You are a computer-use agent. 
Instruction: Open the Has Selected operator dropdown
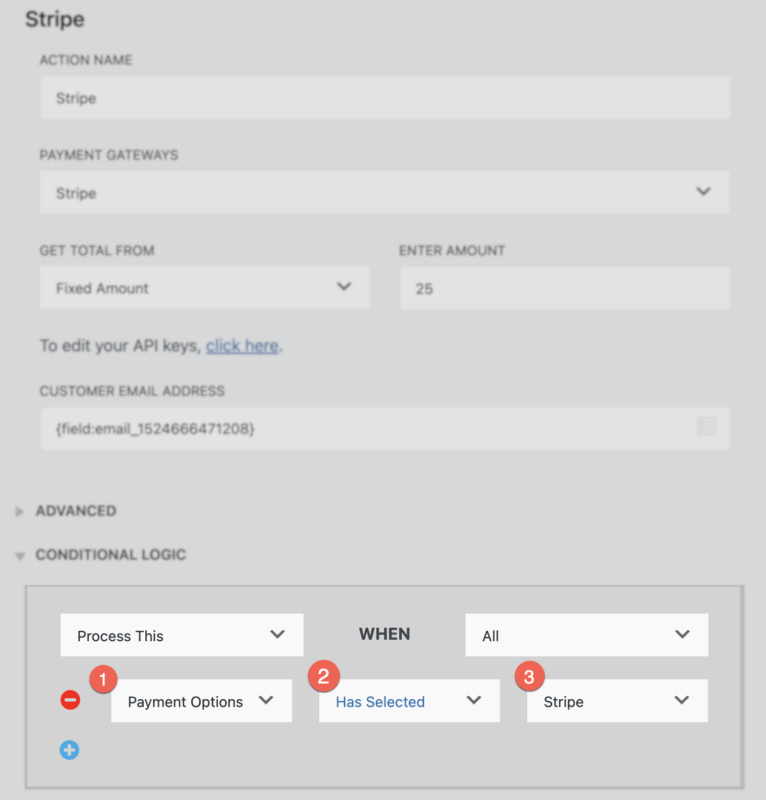pos(408,701)
